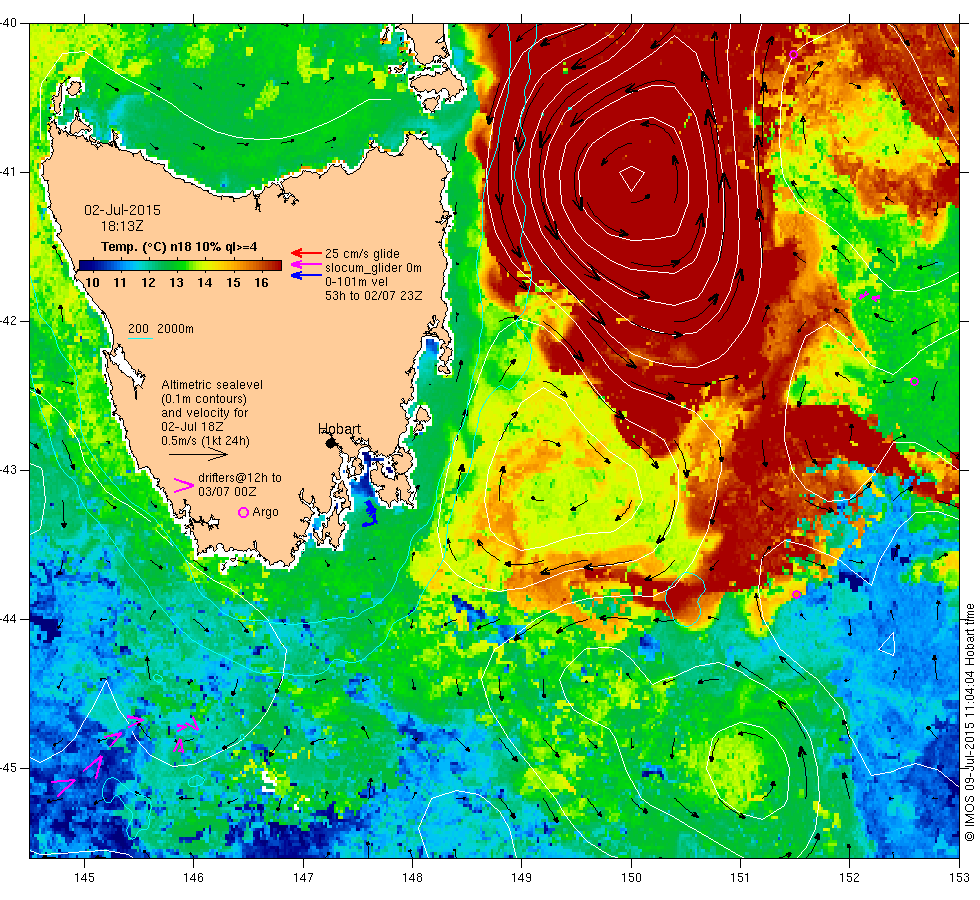Click the 'Altimetric sealevel' text

pos(212,384)
